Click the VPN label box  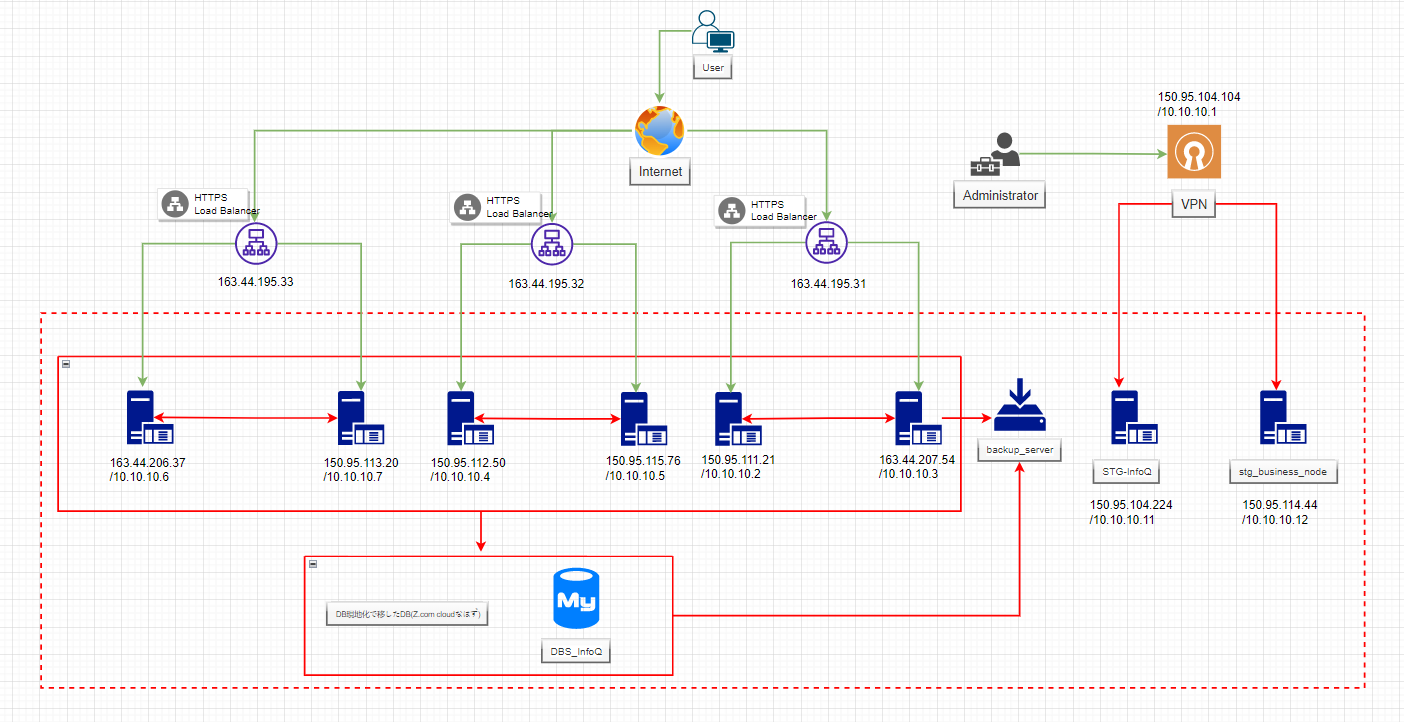tap(1194, 205)
